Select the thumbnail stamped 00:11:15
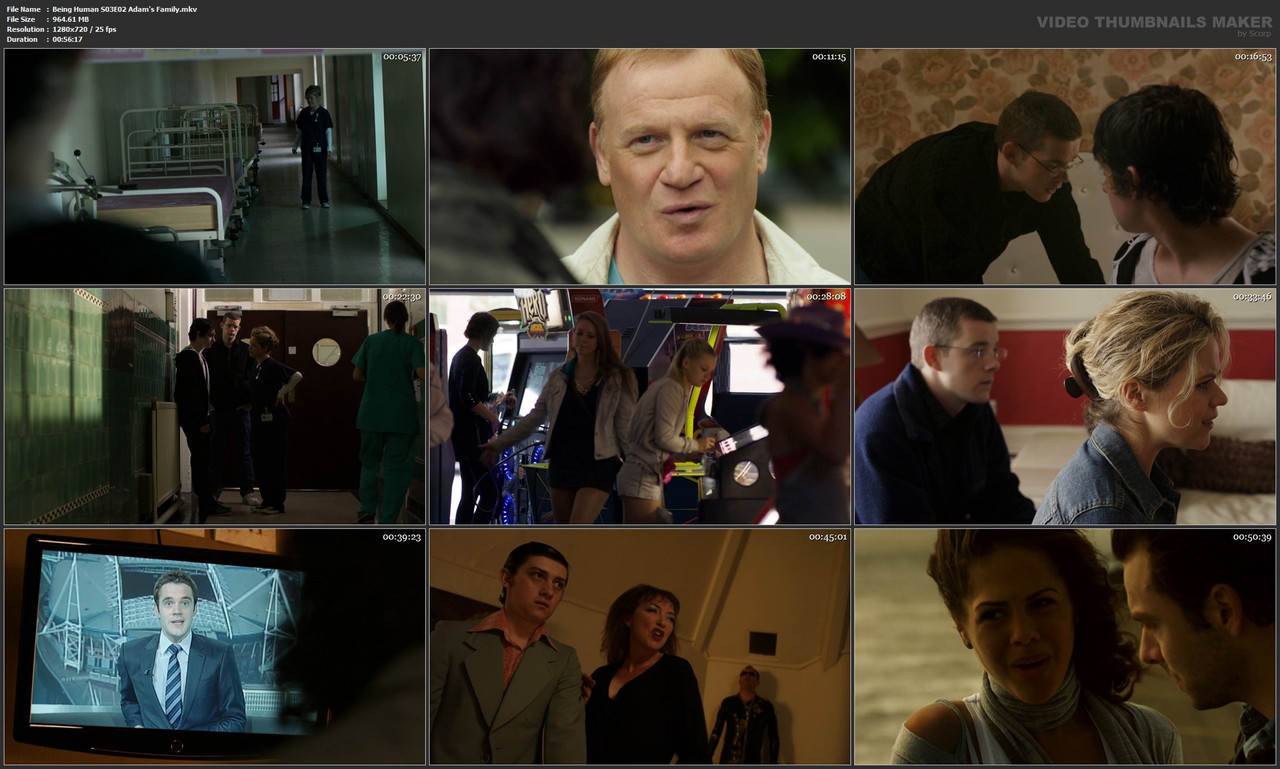The width and height of the screenshot is (1280, 769). [640, 167]
